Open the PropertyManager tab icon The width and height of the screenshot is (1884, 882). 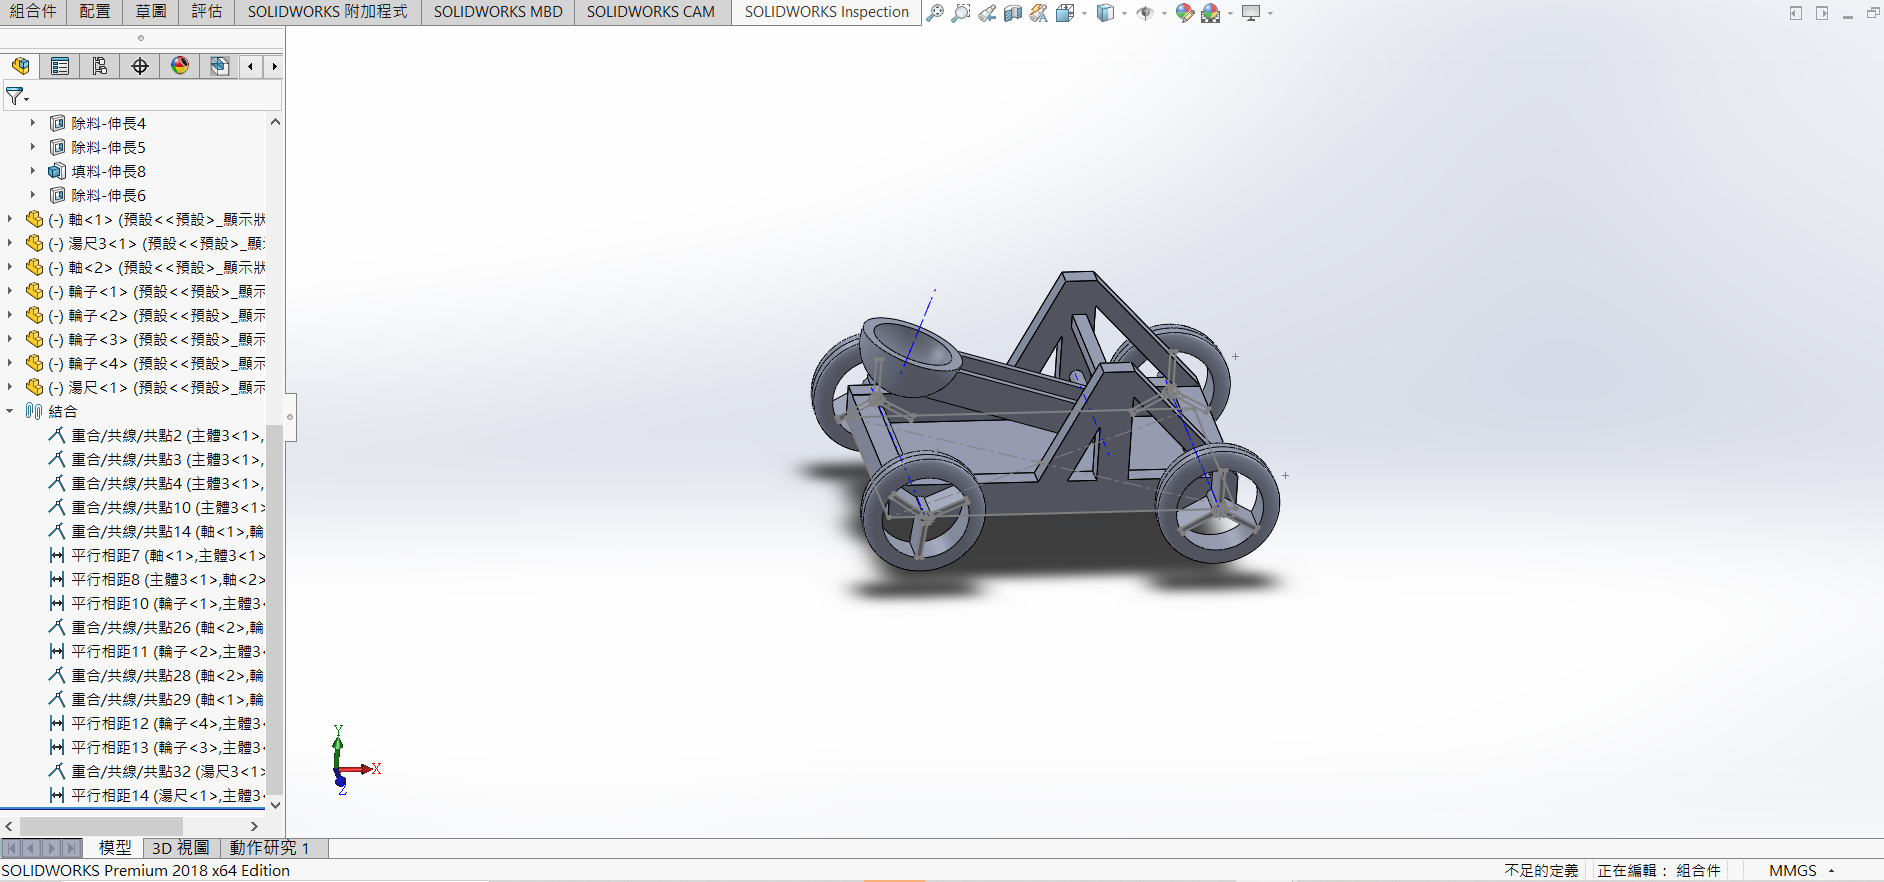60,66
